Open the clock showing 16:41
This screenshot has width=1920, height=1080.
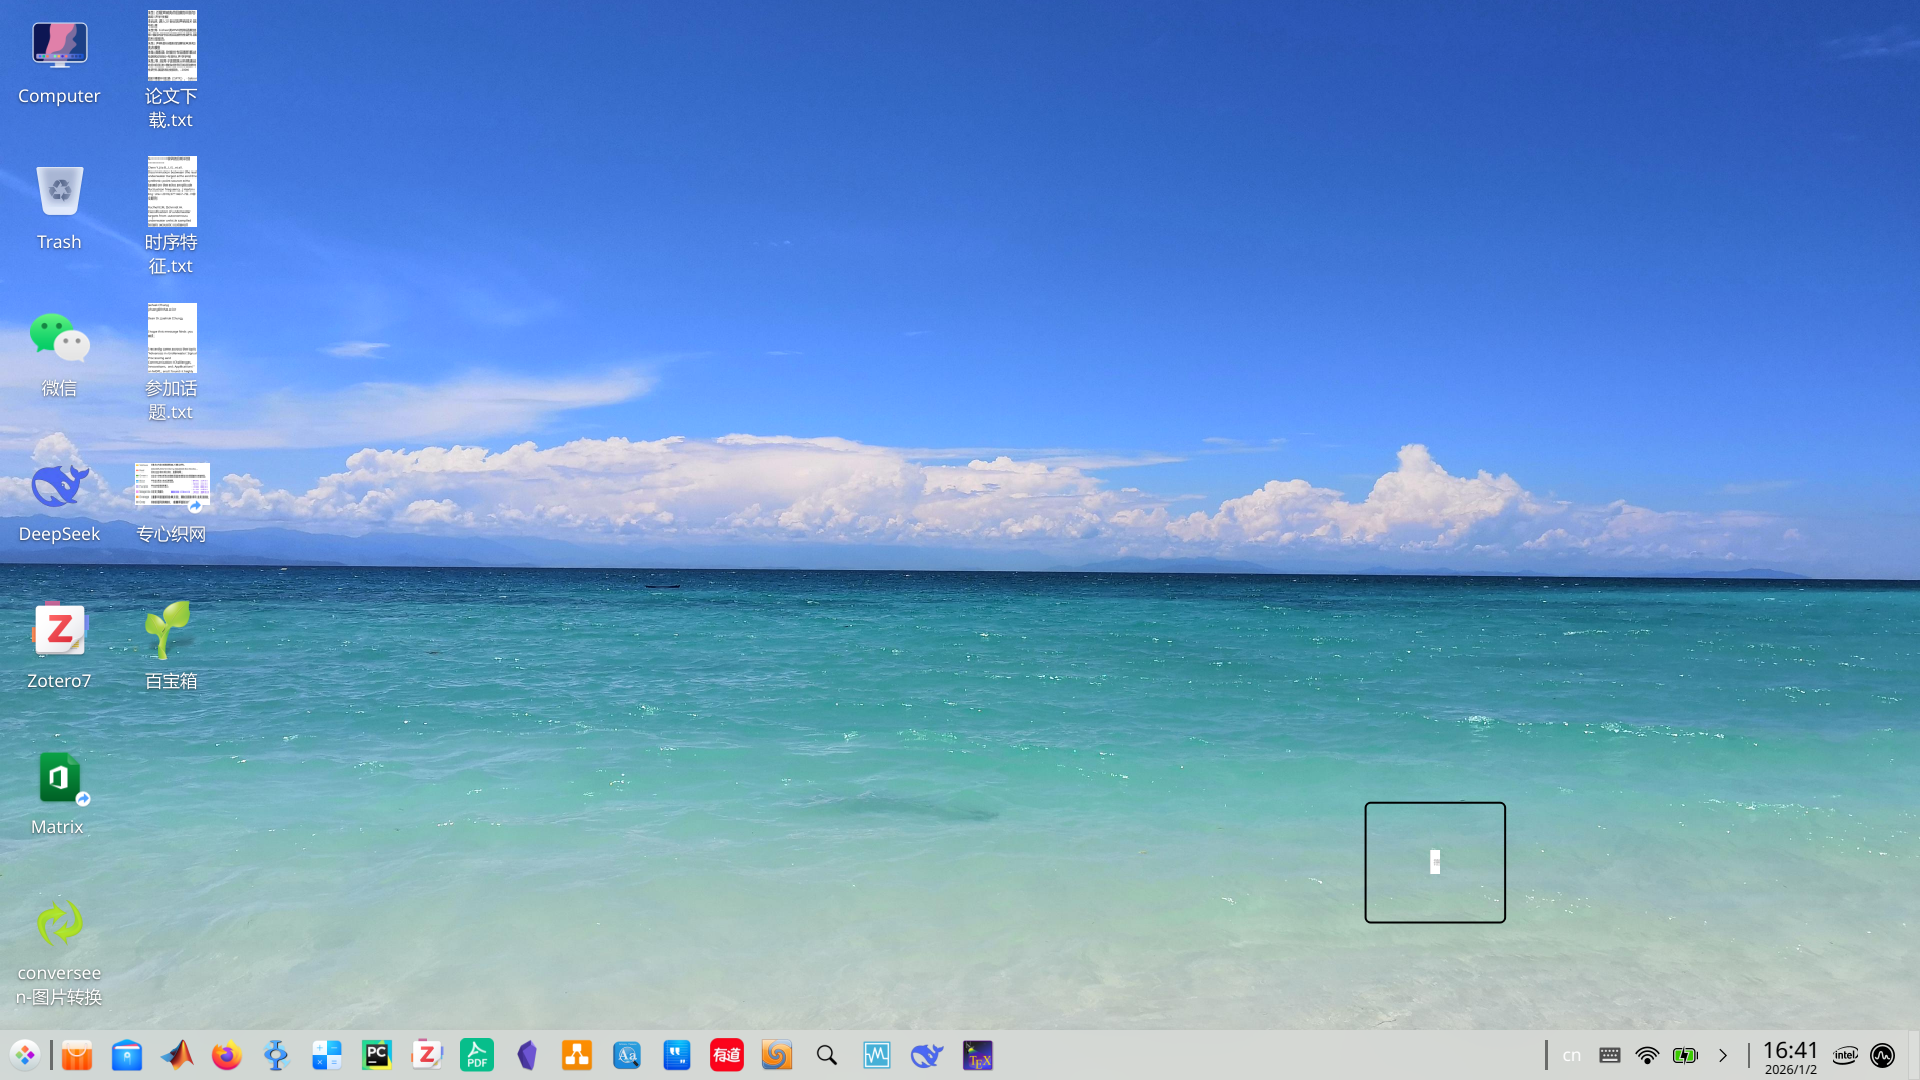coord(1790,1056)
